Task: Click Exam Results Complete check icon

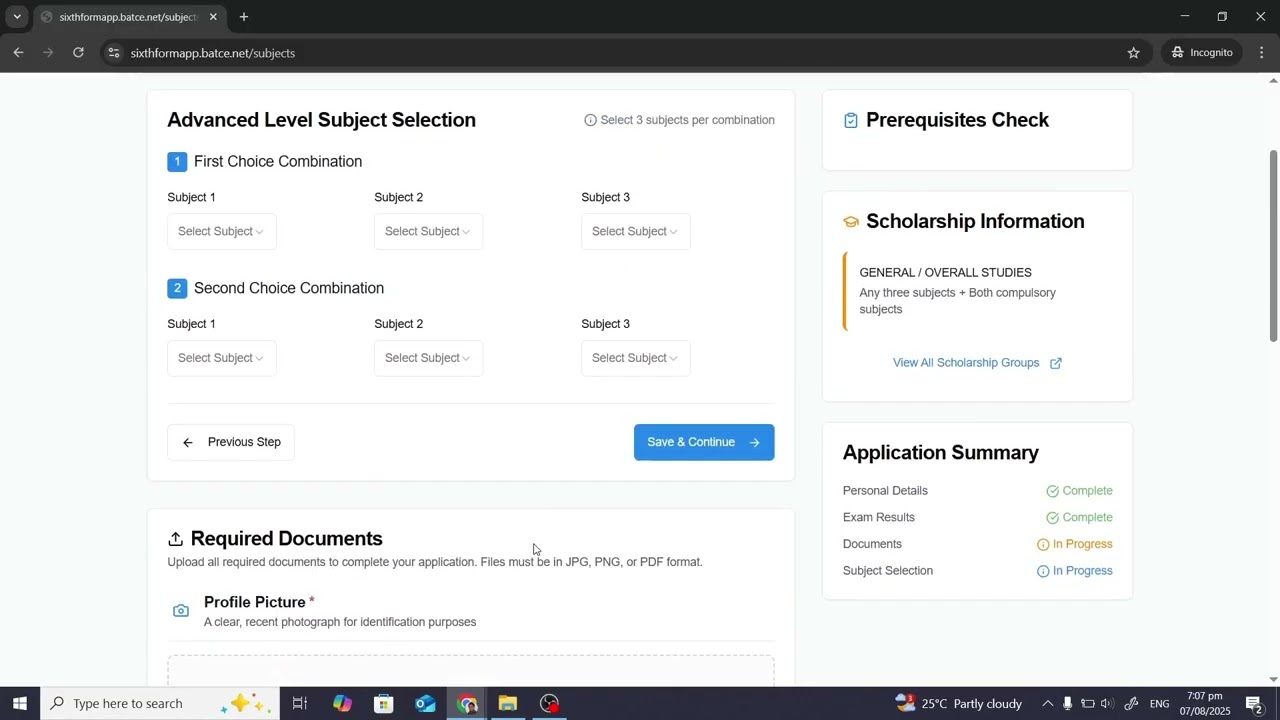Action: click(x=1053, y=518)
